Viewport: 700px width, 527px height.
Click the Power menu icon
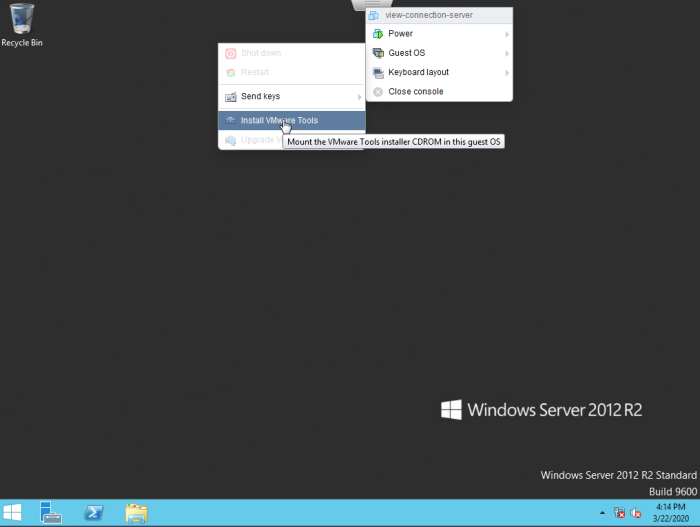tap(378, 34)
